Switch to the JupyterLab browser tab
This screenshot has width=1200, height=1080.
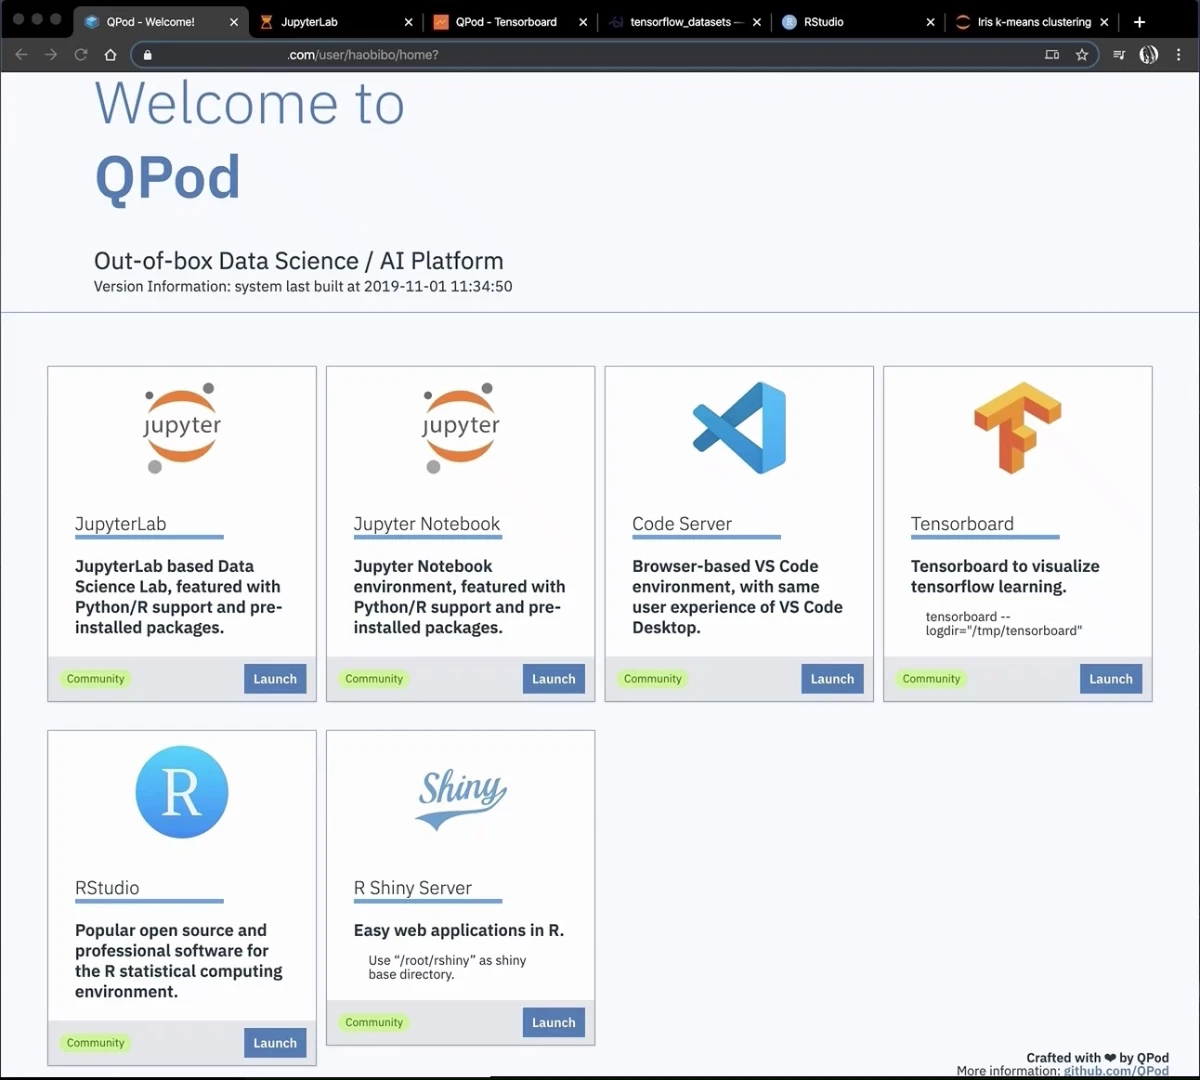[x=334, y=22]
